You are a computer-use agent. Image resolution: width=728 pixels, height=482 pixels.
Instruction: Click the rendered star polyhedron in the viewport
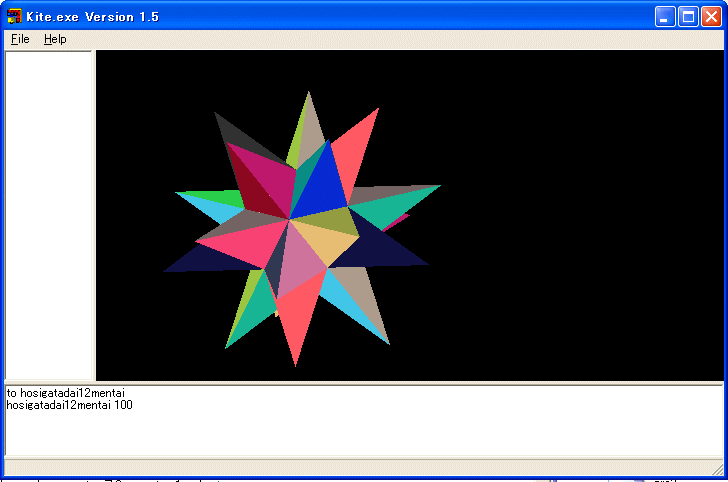301,228
